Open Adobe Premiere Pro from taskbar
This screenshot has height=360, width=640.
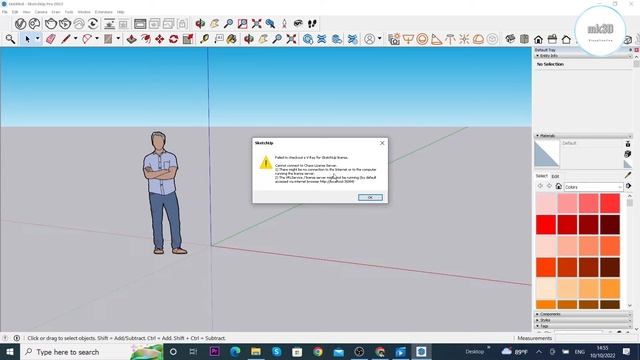tap(214, 352)
